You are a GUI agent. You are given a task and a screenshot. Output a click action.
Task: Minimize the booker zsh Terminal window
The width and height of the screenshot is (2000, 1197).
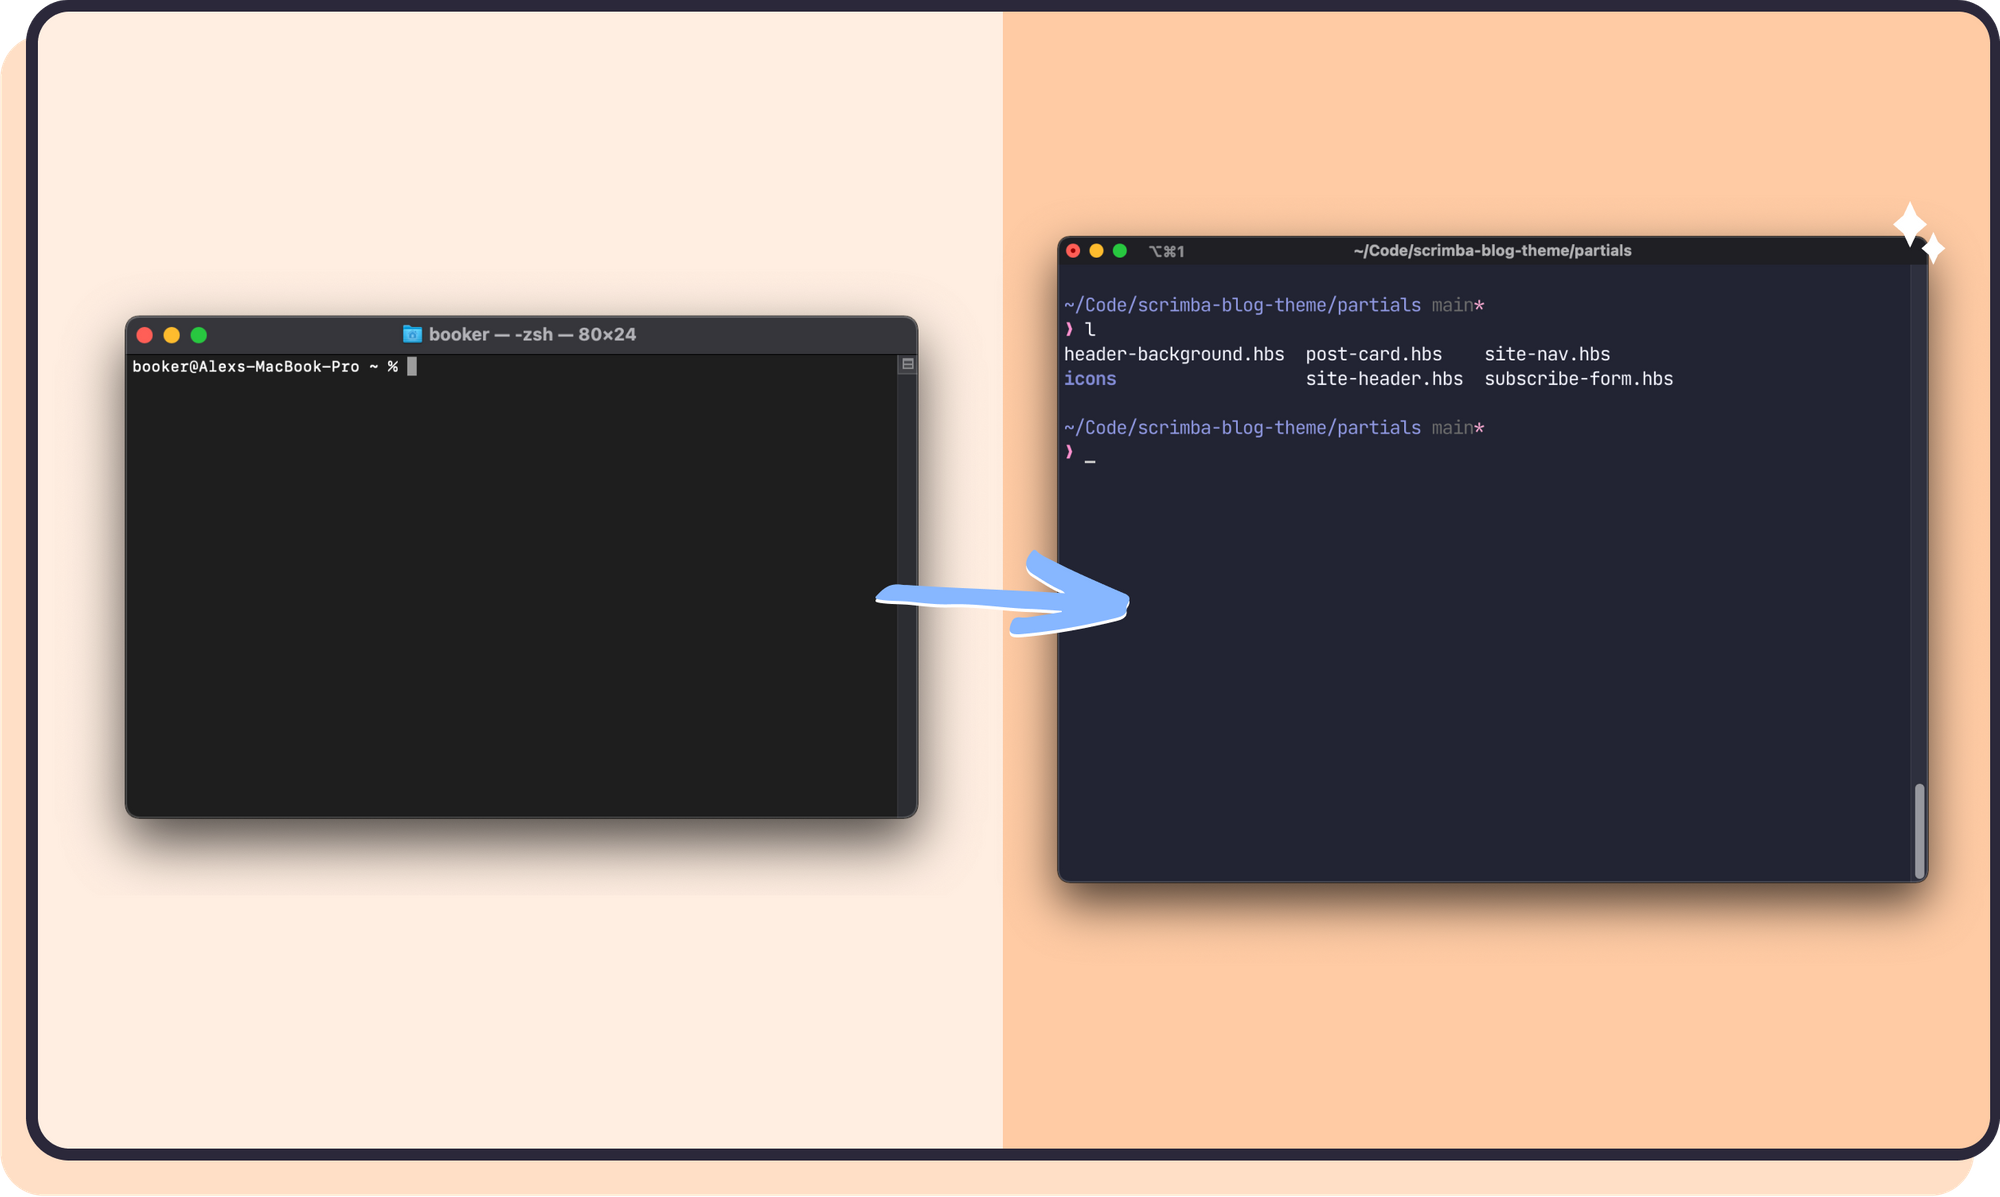pyautogui.click(x=172, y=335)
